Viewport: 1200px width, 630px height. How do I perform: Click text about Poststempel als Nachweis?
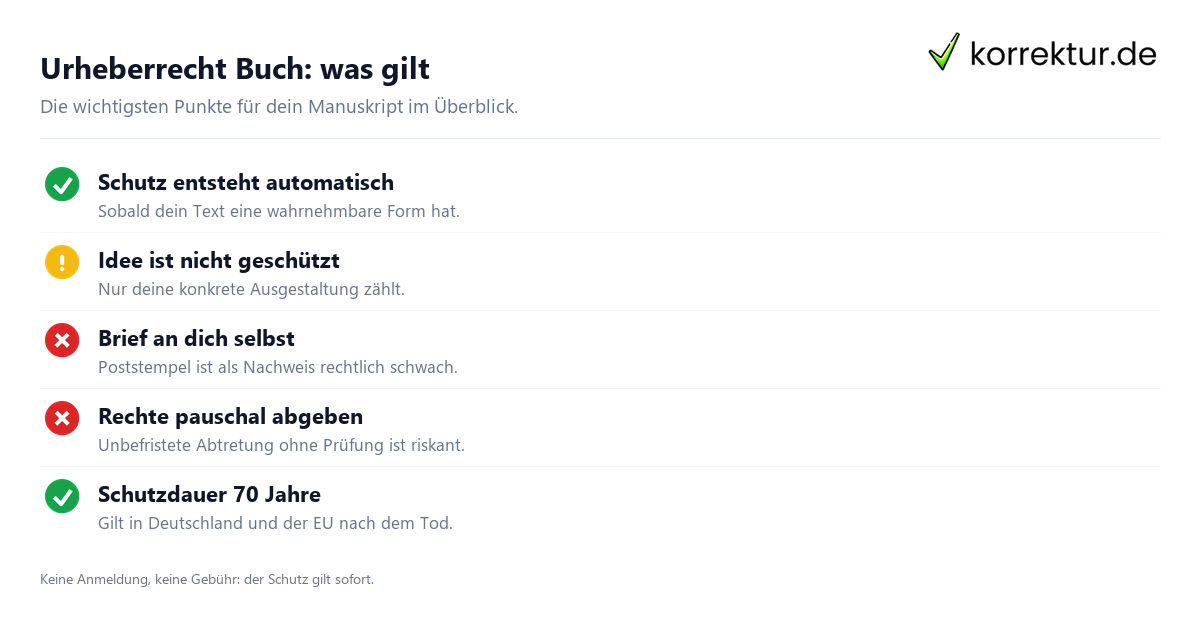point(278,368)
